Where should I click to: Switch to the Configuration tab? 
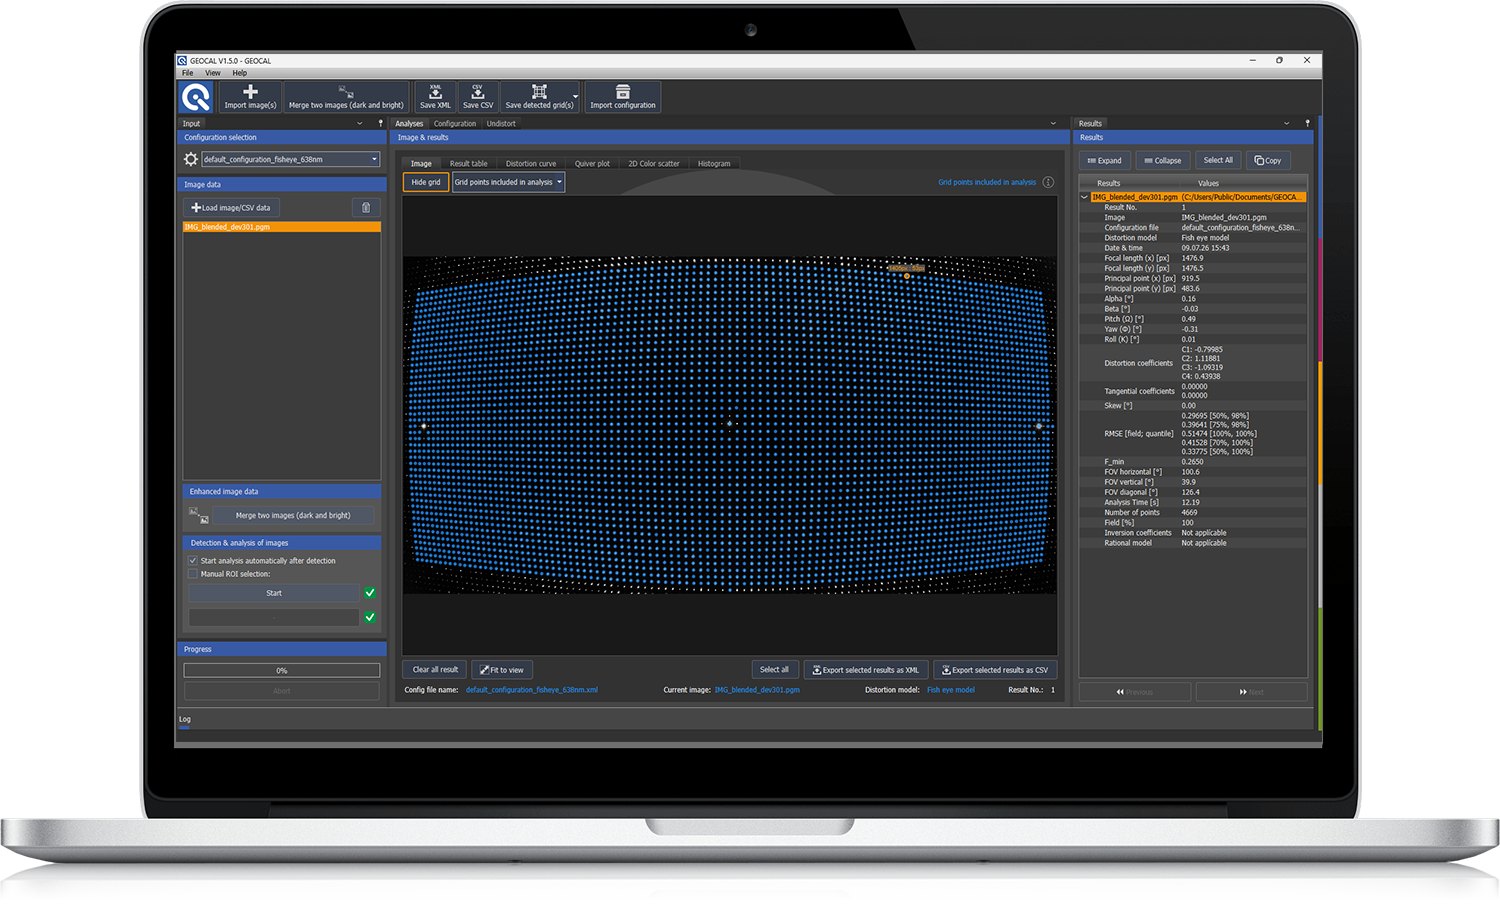[455, 124]
